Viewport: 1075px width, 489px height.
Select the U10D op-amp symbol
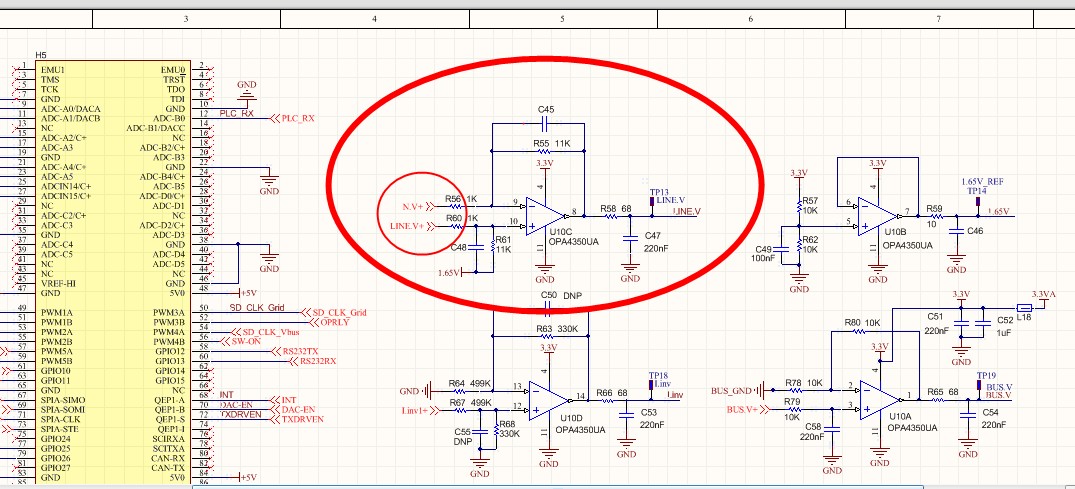(x=548, y=401)
